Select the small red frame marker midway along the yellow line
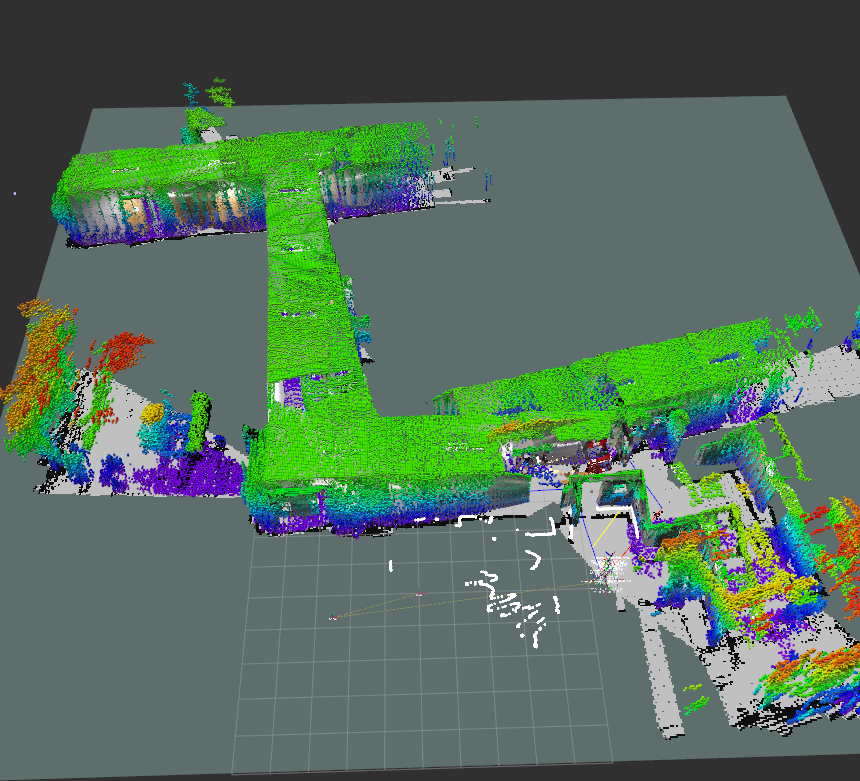 click(419, 596)
